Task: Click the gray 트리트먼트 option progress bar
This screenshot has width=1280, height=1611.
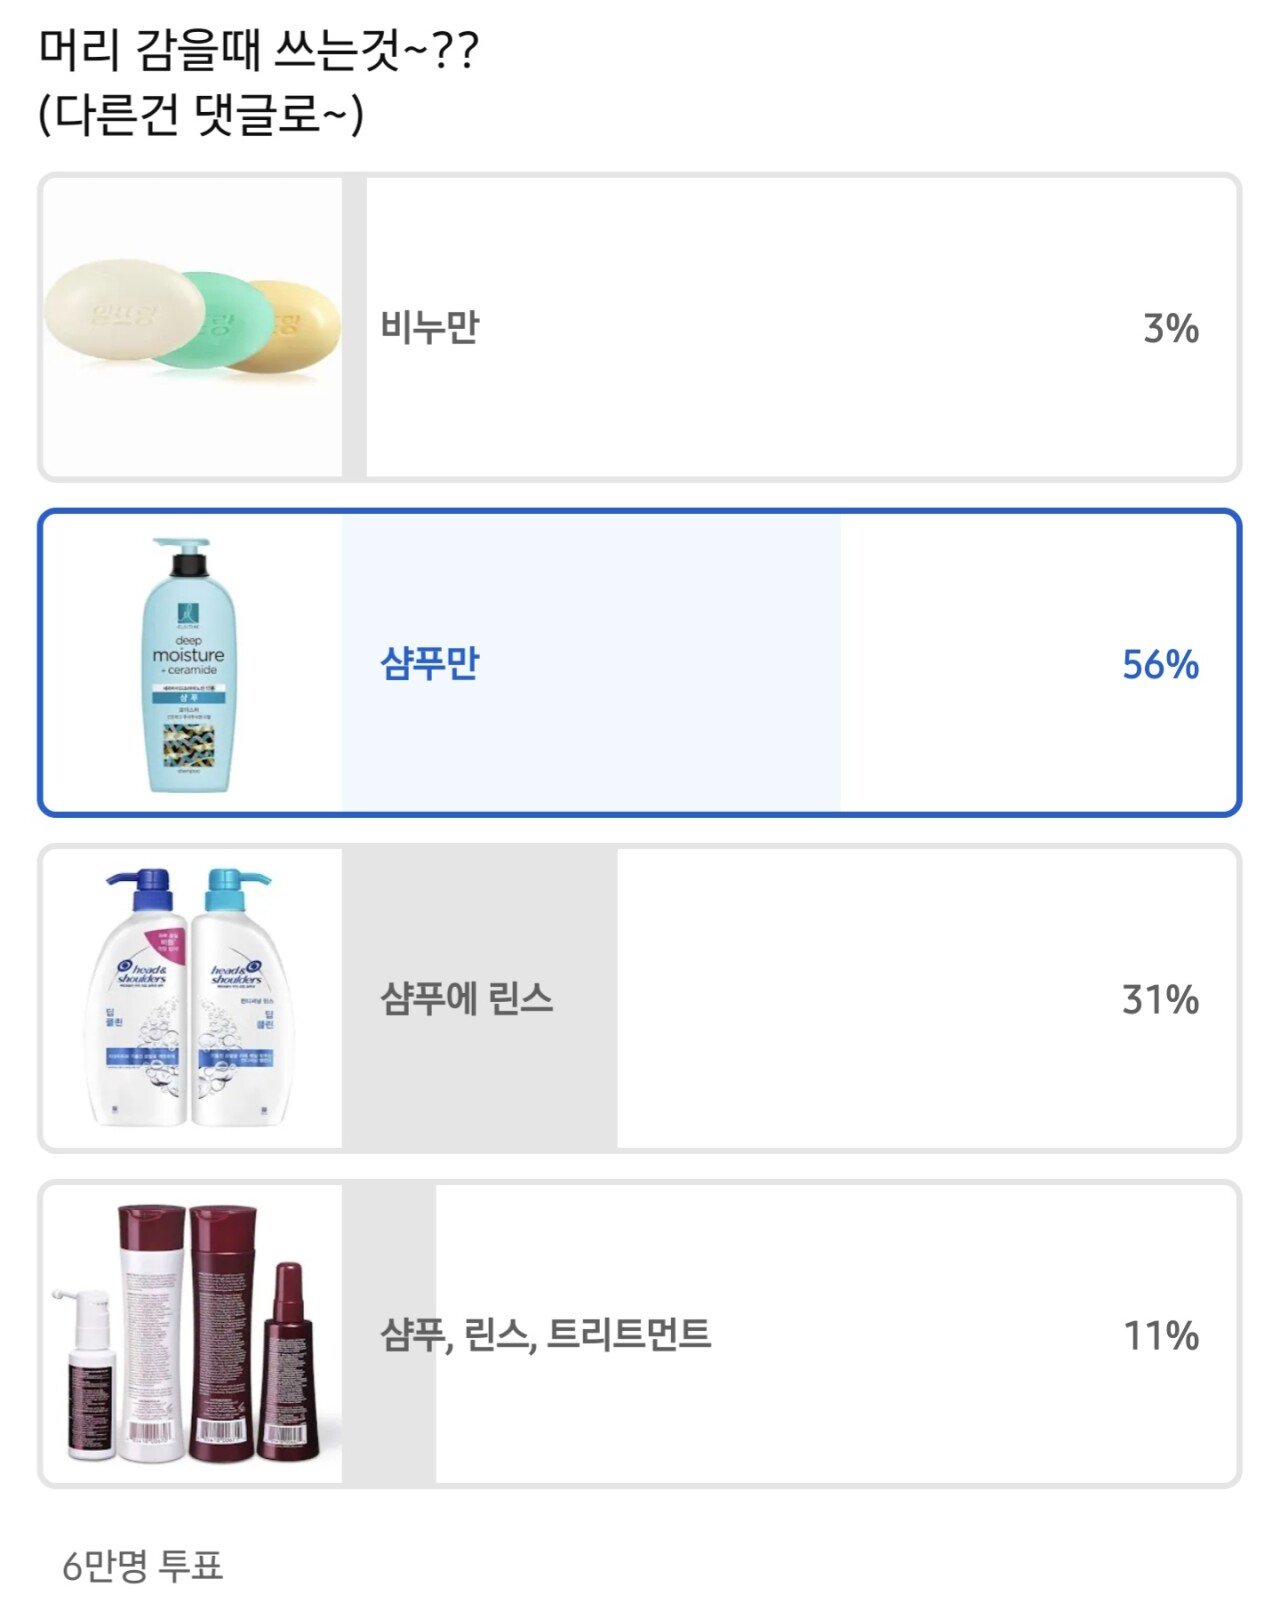Action: 389,1334
